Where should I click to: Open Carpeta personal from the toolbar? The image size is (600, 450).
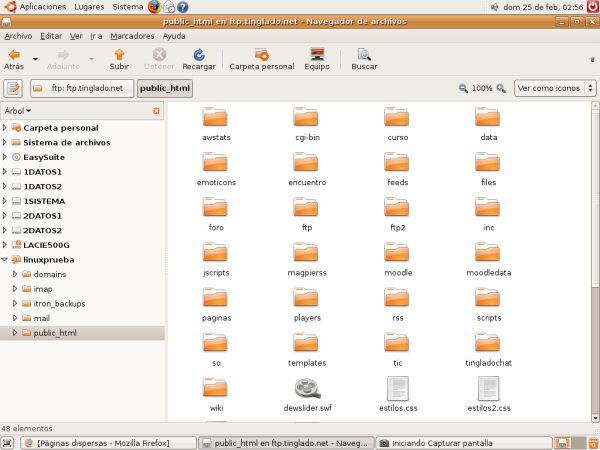(x=262, y=59)
